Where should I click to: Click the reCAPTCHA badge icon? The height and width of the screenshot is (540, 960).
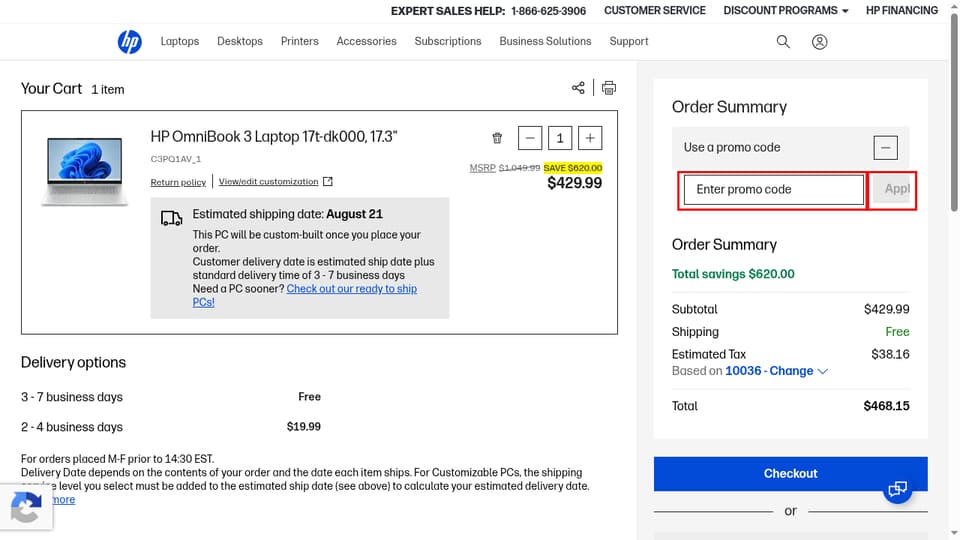click(26, 508)
